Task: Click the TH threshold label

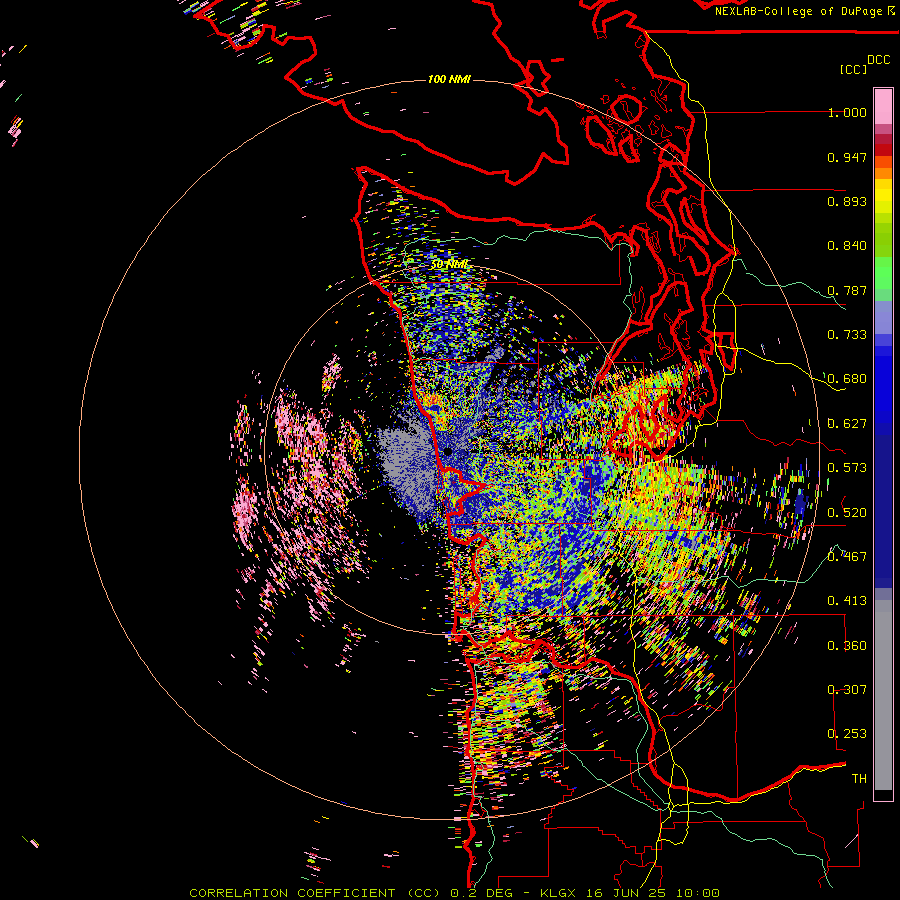Action: 859,778
